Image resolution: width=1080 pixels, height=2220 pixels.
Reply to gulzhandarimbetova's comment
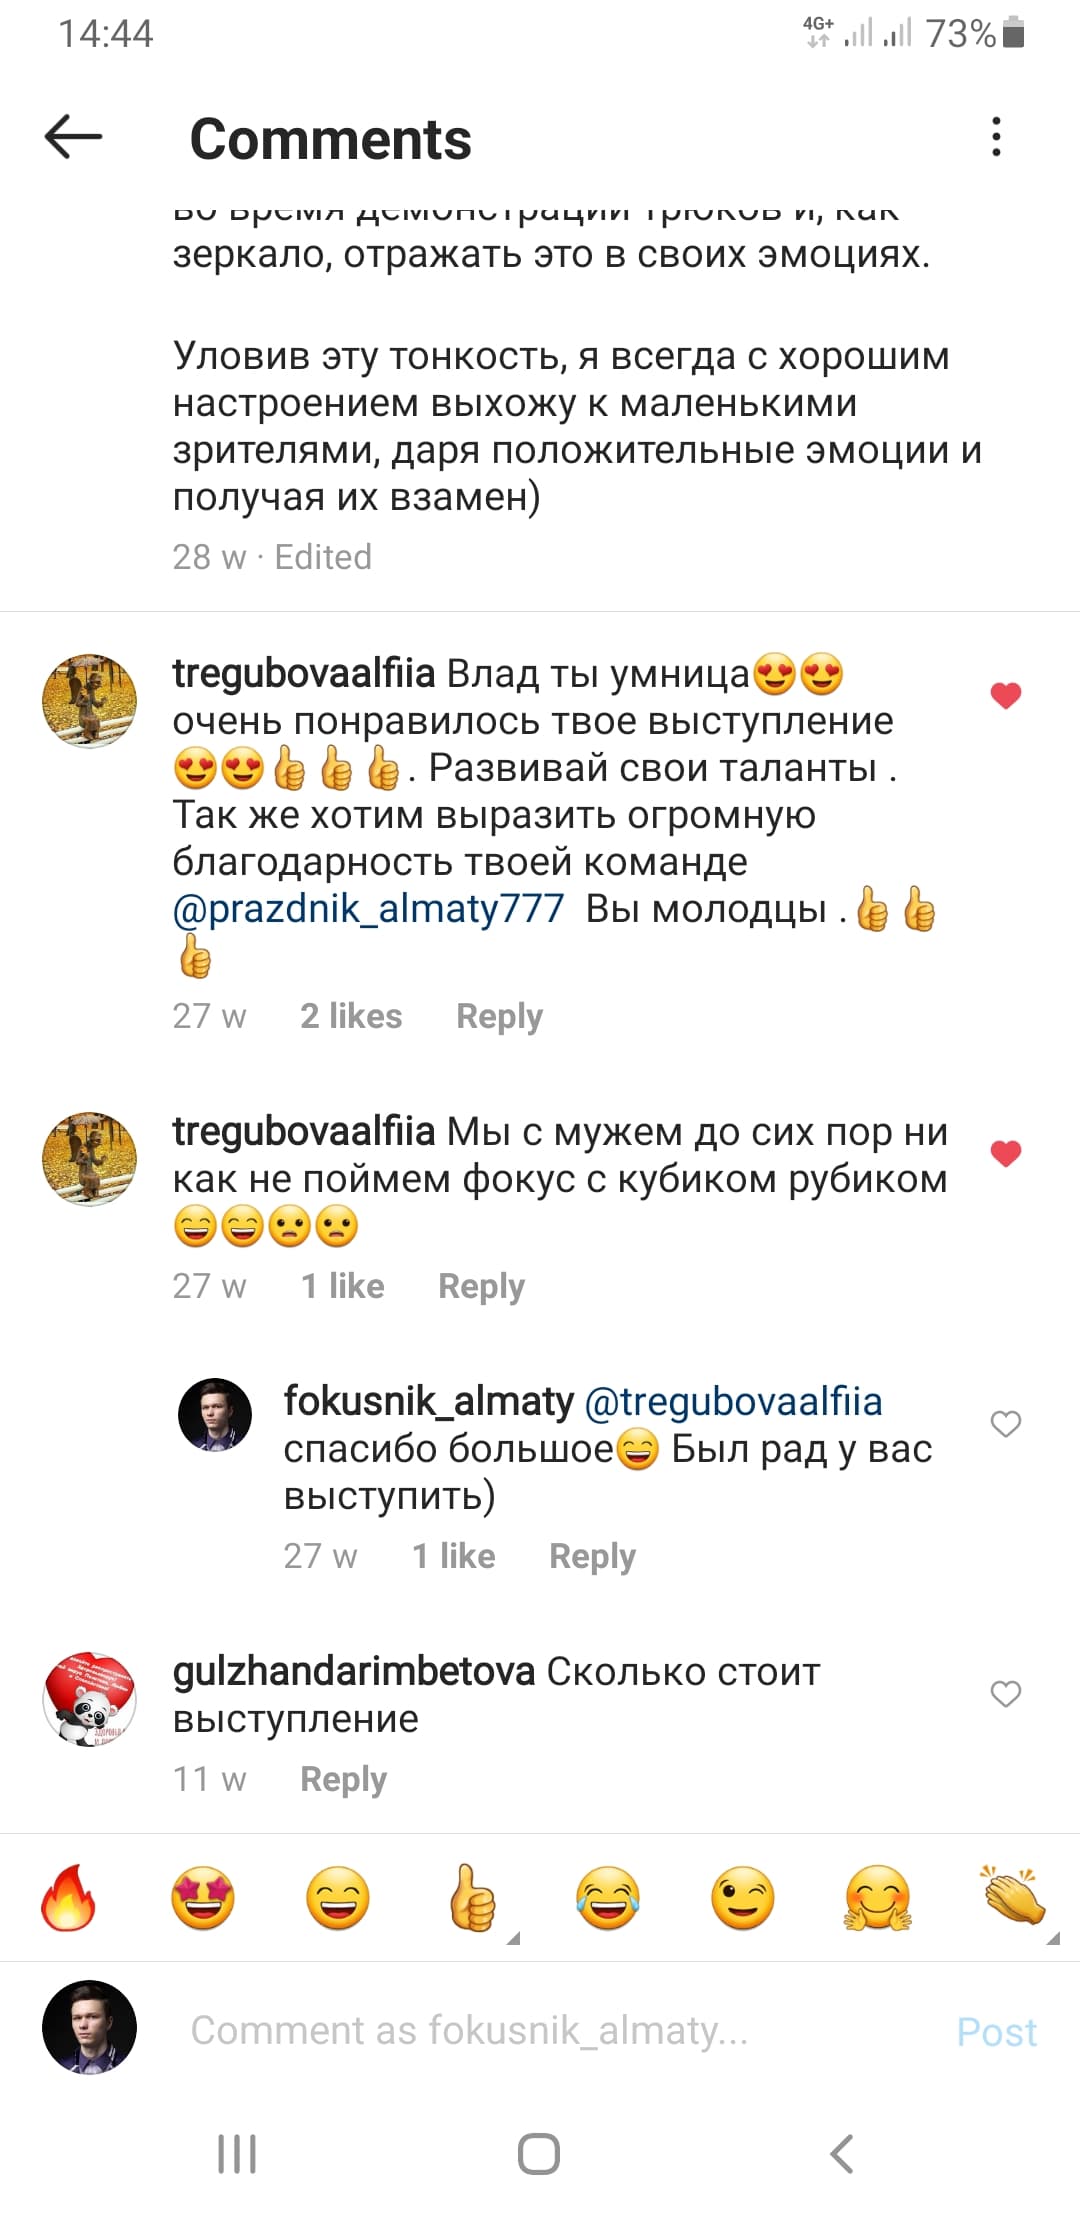pyautogui.click(x=343, y=1779)
